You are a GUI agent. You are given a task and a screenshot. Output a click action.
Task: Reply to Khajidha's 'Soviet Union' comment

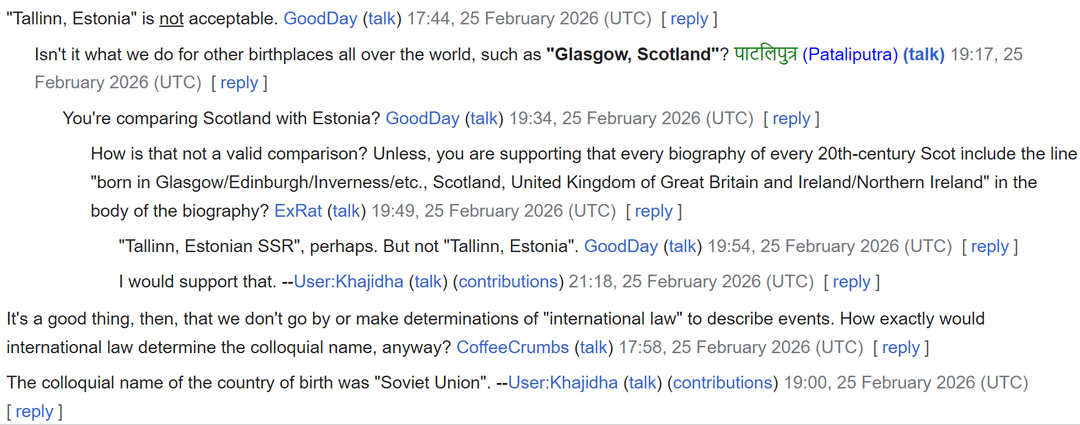(x=34, y=411)
